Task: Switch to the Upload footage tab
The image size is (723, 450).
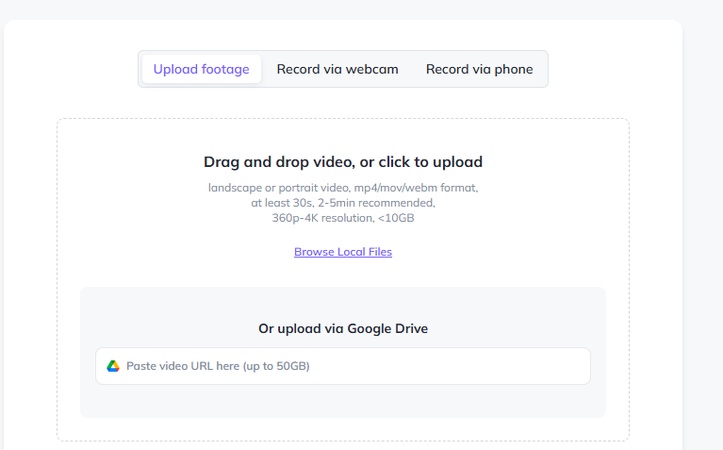Action: (201, 69)
